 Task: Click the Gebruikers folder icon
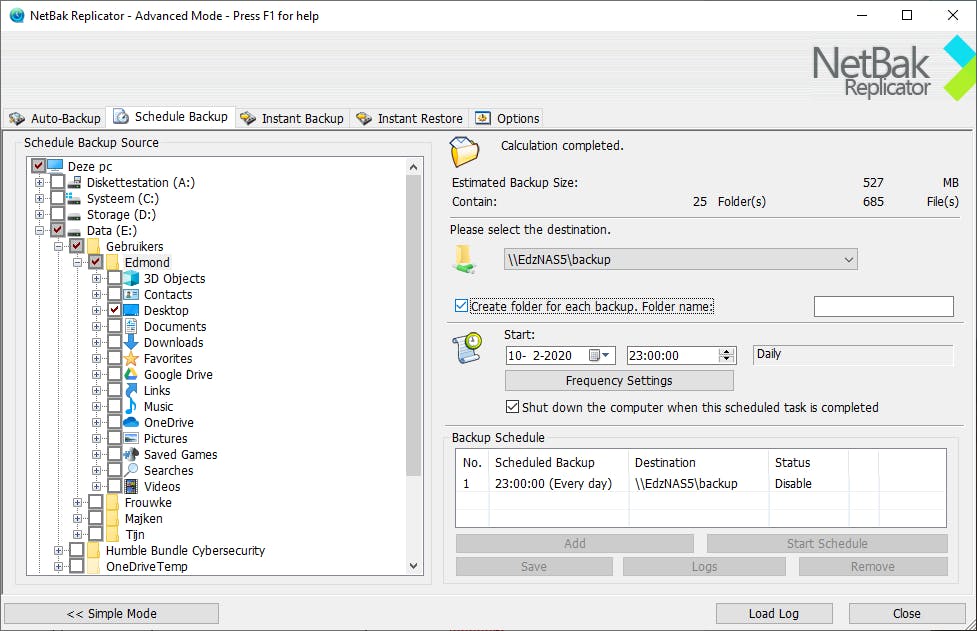pyautogui.click(x=93, y=247)
